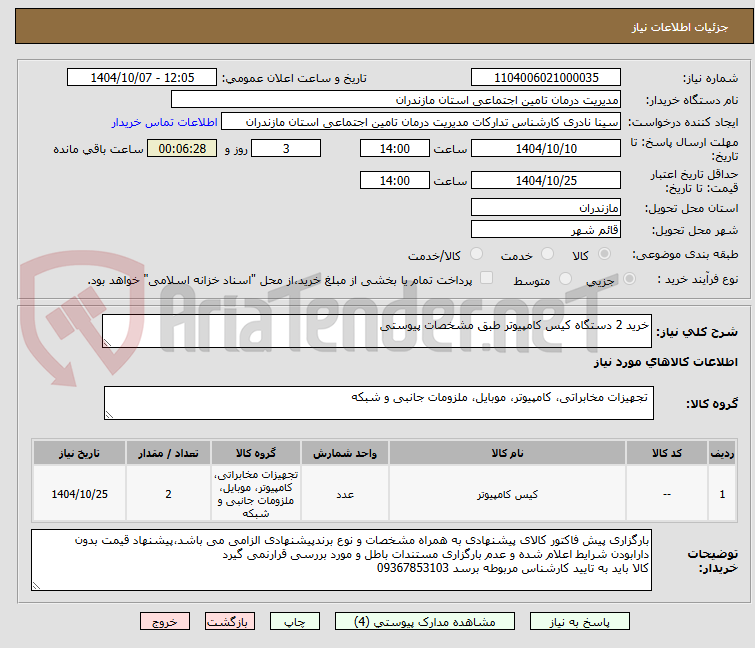Select the خدمت radio button
The image size is (755, 648).
tap(547, 254)
